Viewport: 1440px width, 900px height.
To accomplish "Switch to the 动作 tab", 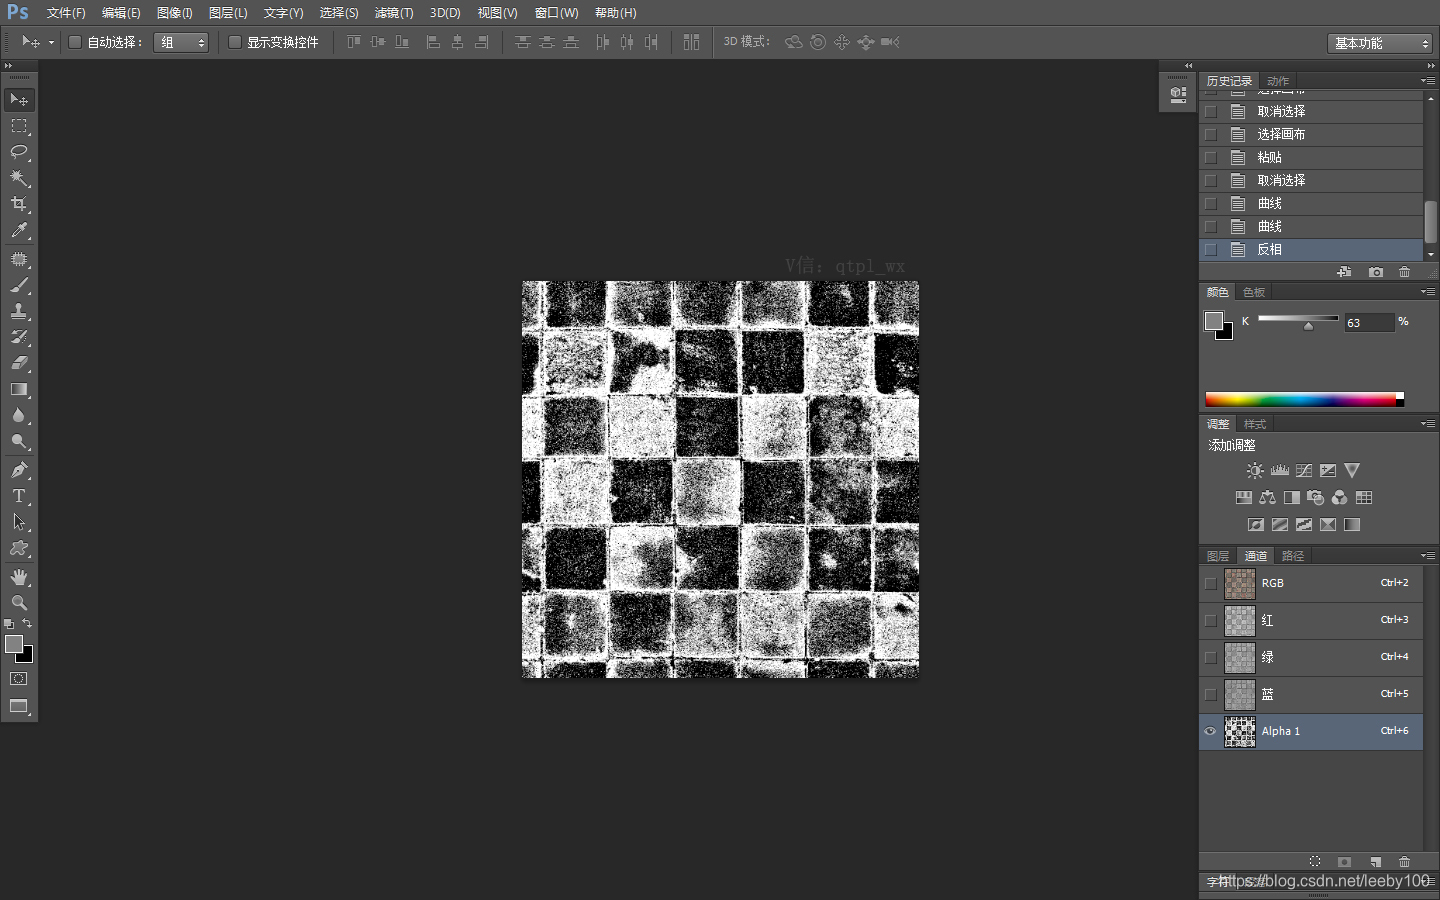I will tap(1278, 81).
